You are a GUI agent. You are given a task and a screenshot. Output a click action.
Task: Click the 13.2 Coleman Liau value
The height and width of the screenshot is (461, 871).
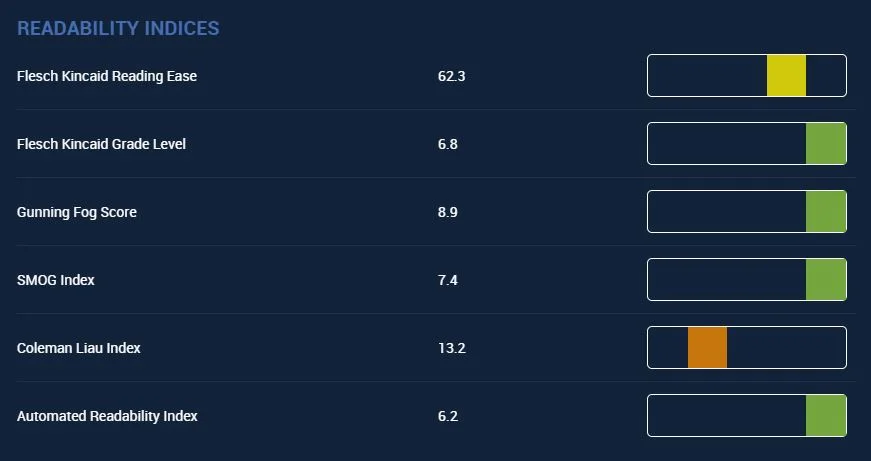point(452,348)
